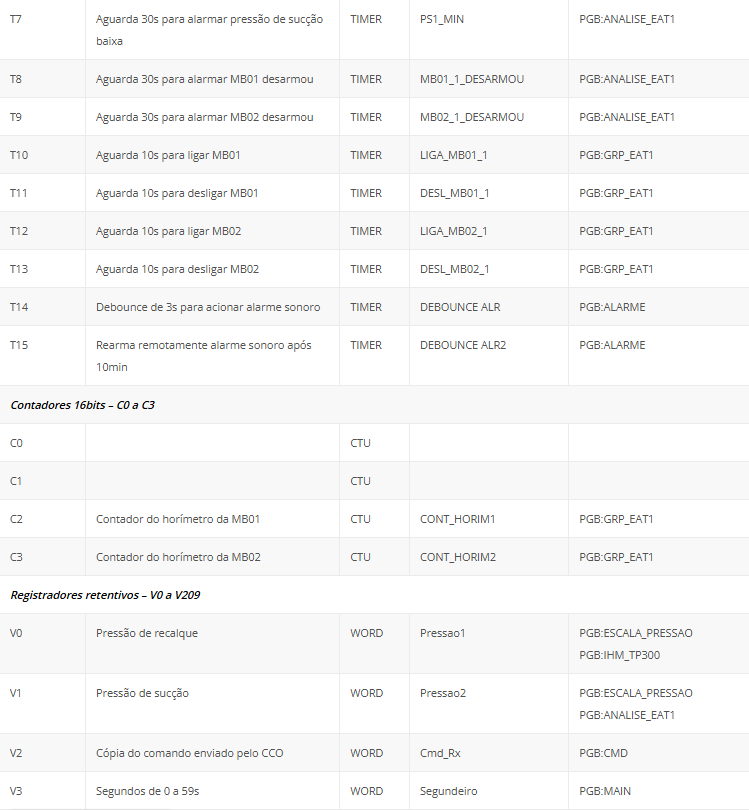
Task: Click the CONT_HORIM2 tag cell
Action: (x=457, y=557)
